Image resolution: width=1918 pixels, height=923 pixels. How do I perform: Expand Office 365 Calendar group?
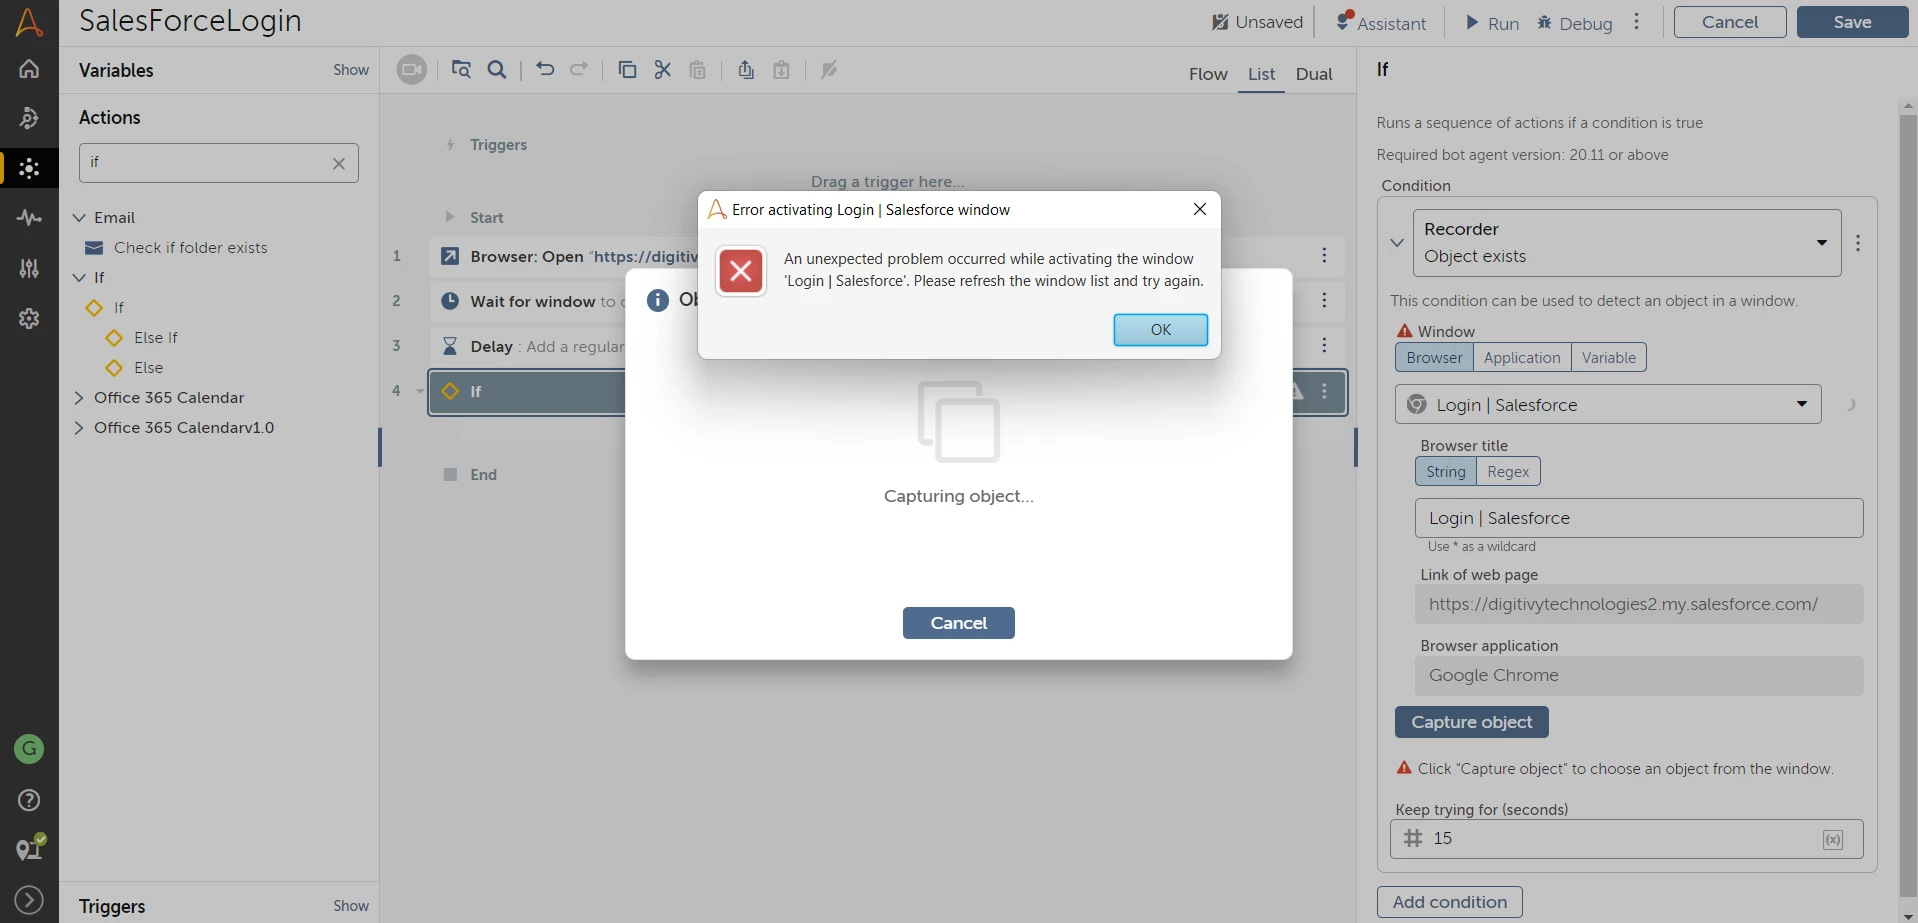[x=80, y=398]
